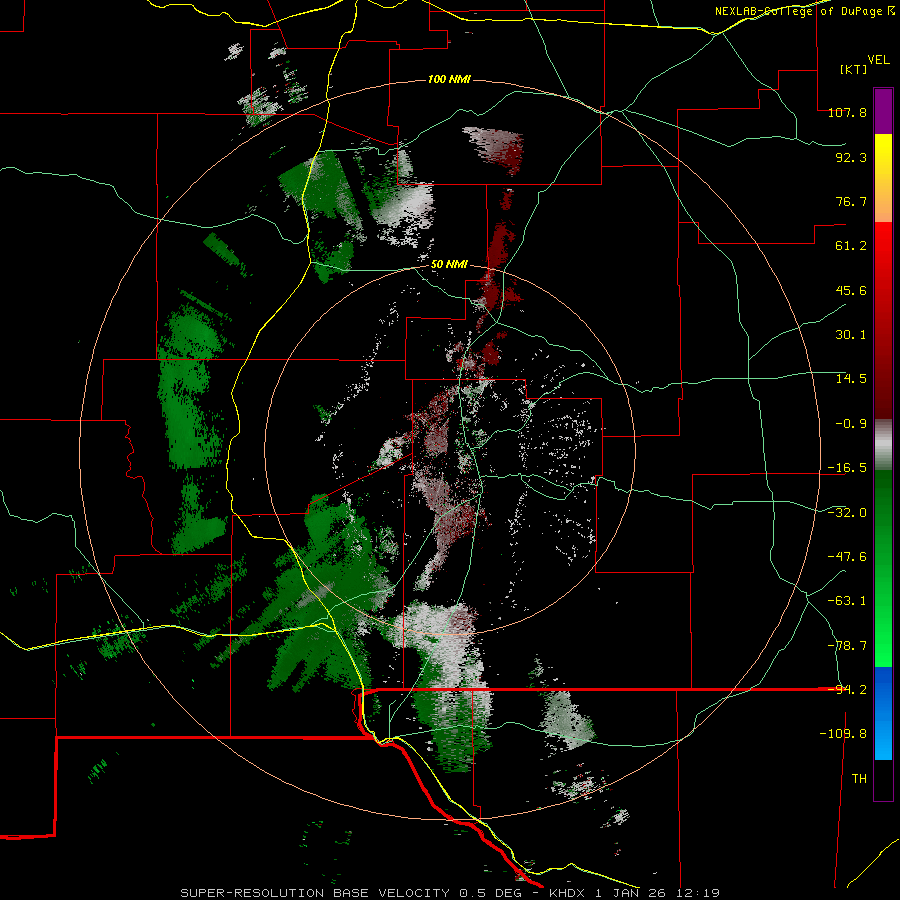Click the blue segment of velocity color bar
Image resolution: width=900 pixels, height=900 pixels.
pyautogui.click(x=883, y=713)
